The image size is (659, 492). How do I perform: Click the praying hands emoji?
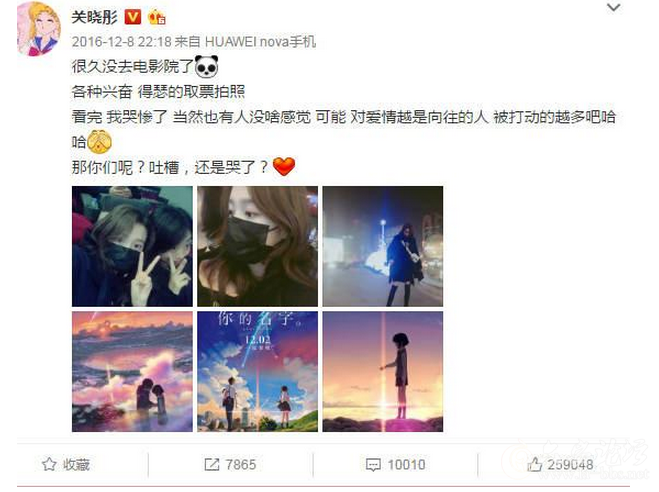coord(99,142)
